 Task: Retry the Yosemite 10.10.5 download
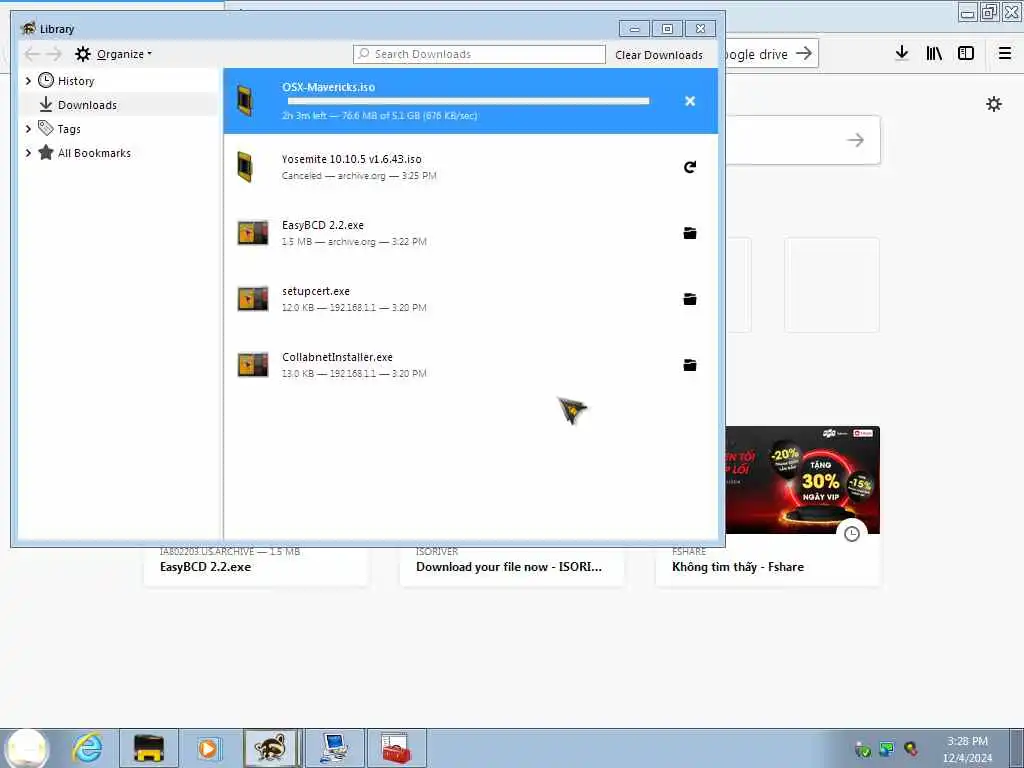[690, 167]
